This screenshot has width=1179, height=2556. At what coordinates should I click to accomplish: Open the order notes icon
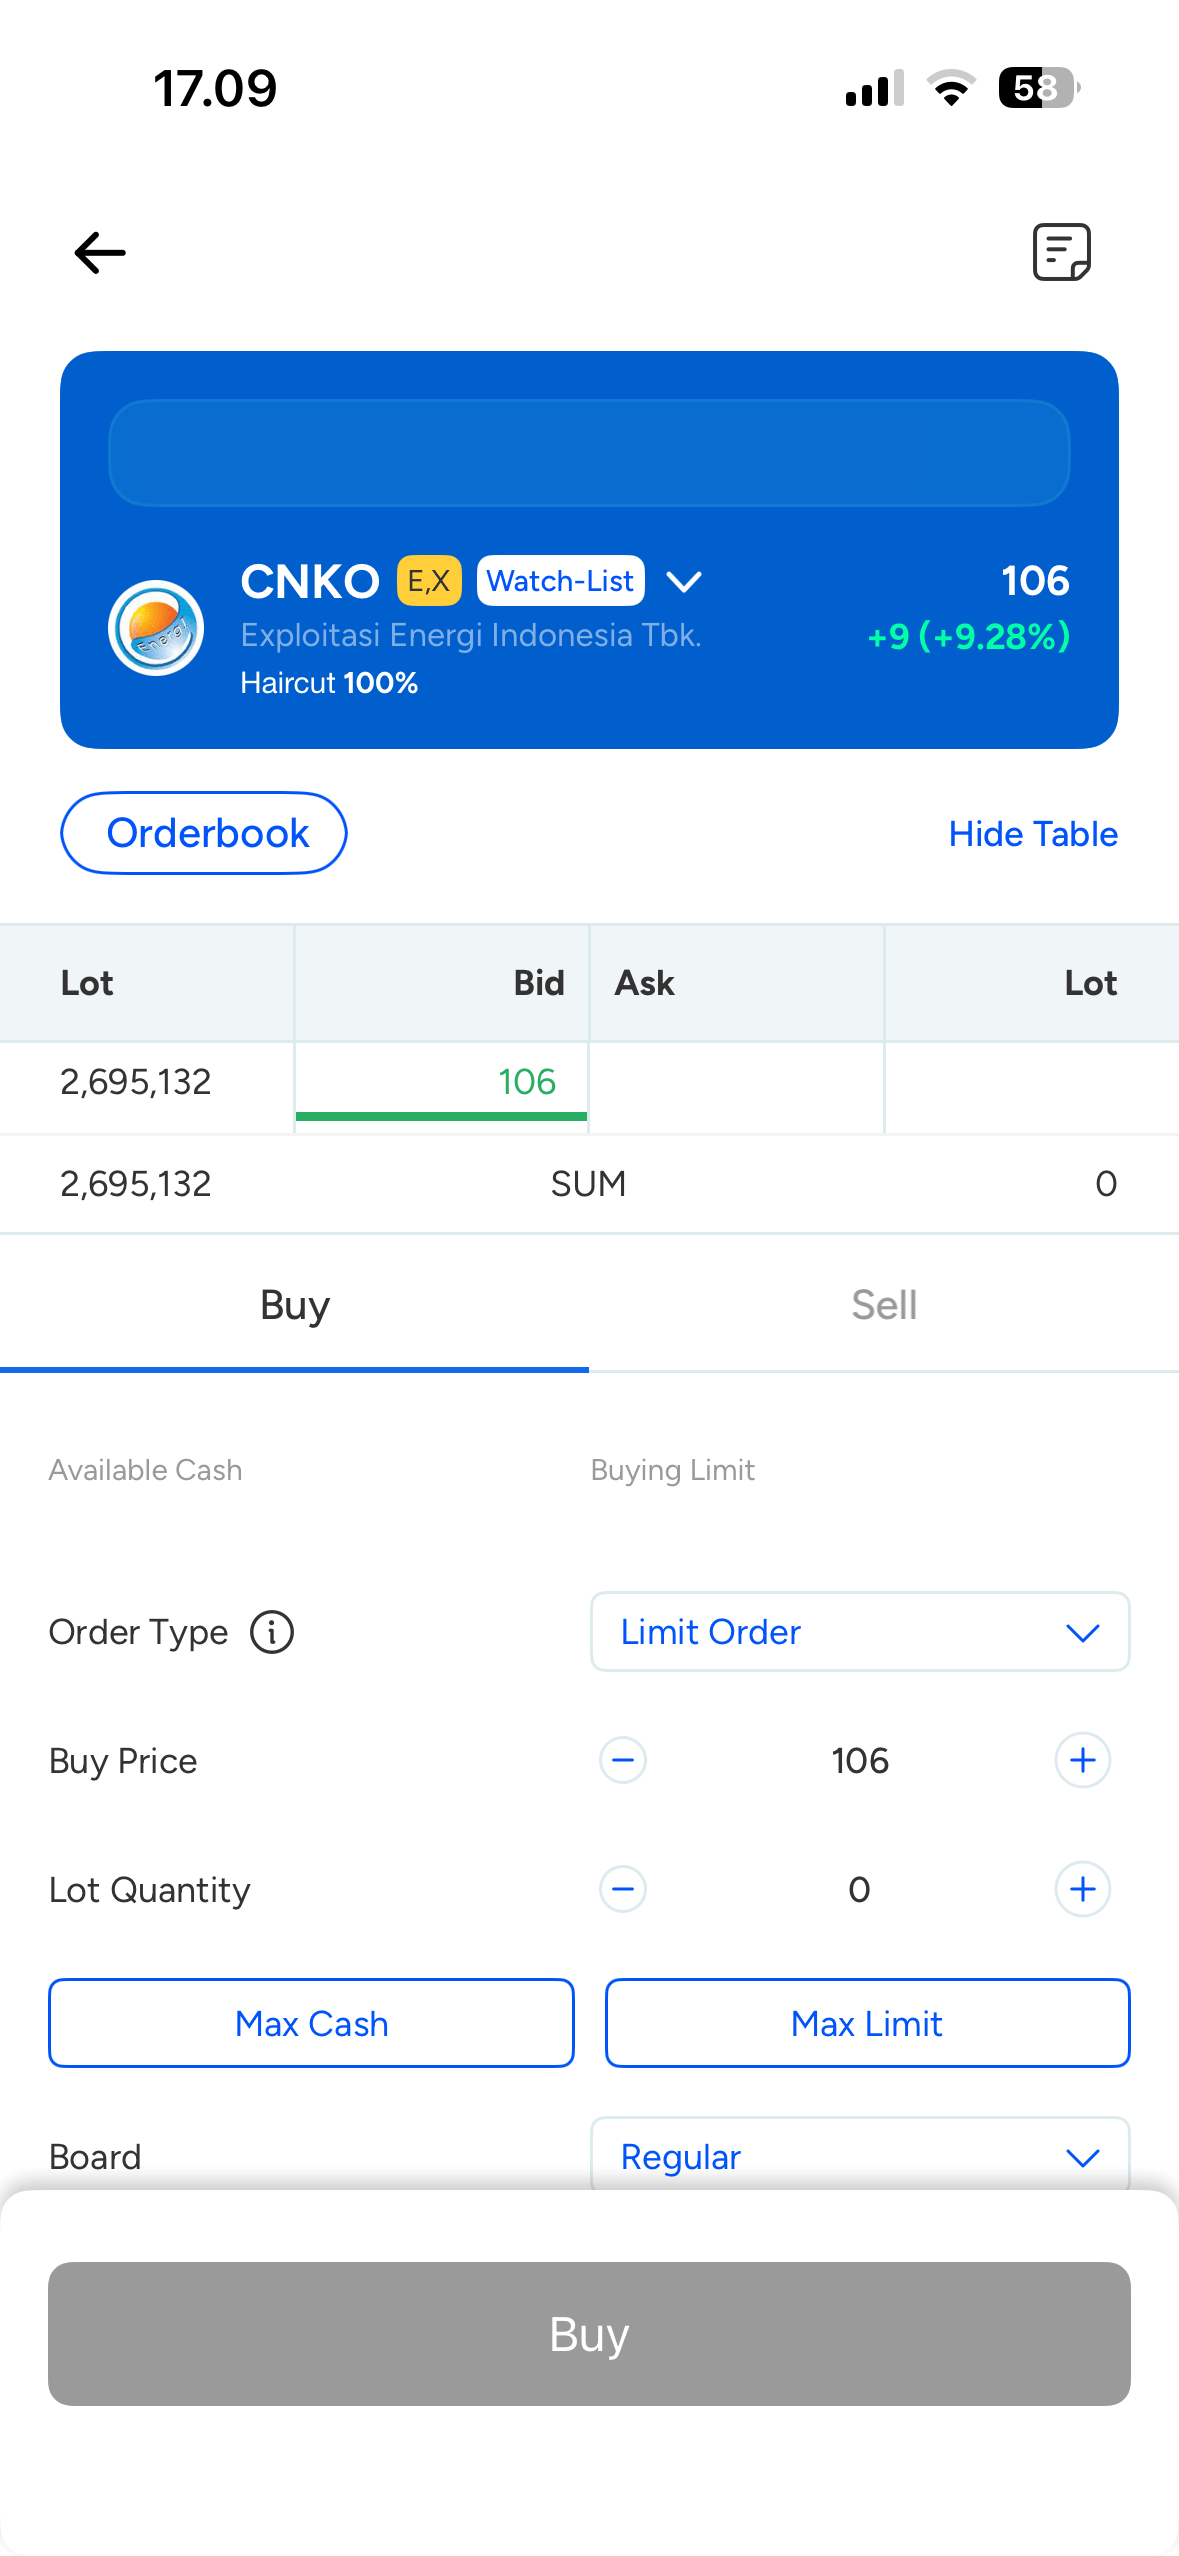click(1061, 252)
